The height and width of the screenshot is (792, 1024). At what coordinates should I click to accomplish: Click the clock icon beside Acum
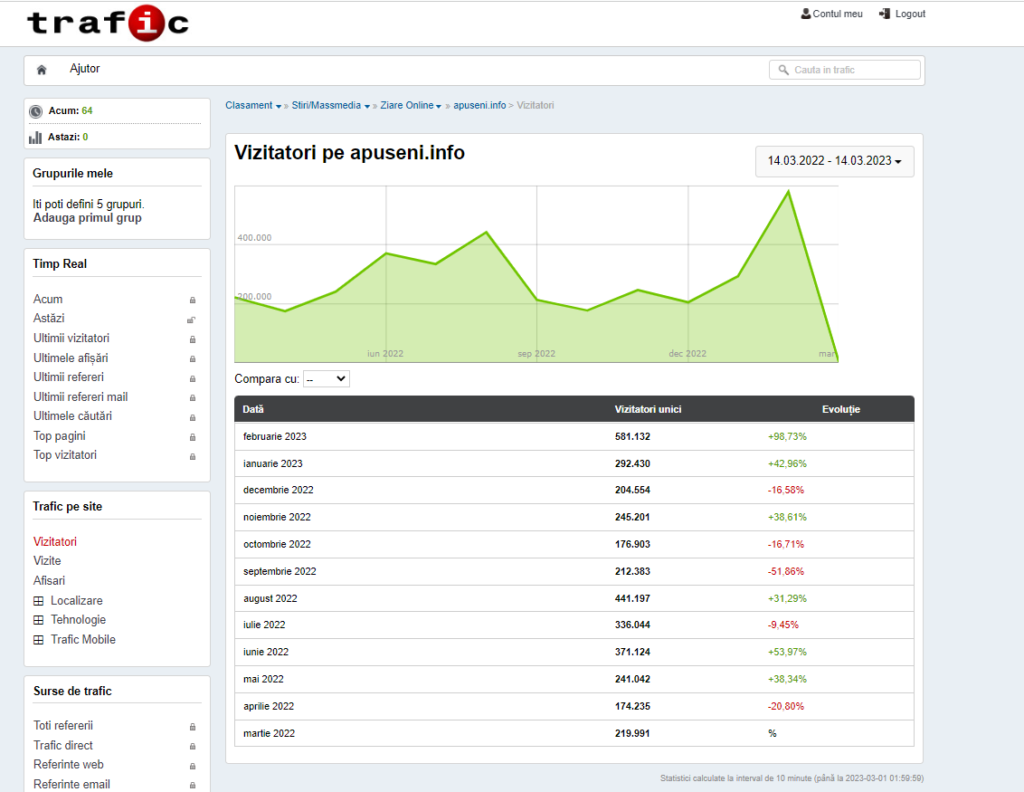coord(36,111)
